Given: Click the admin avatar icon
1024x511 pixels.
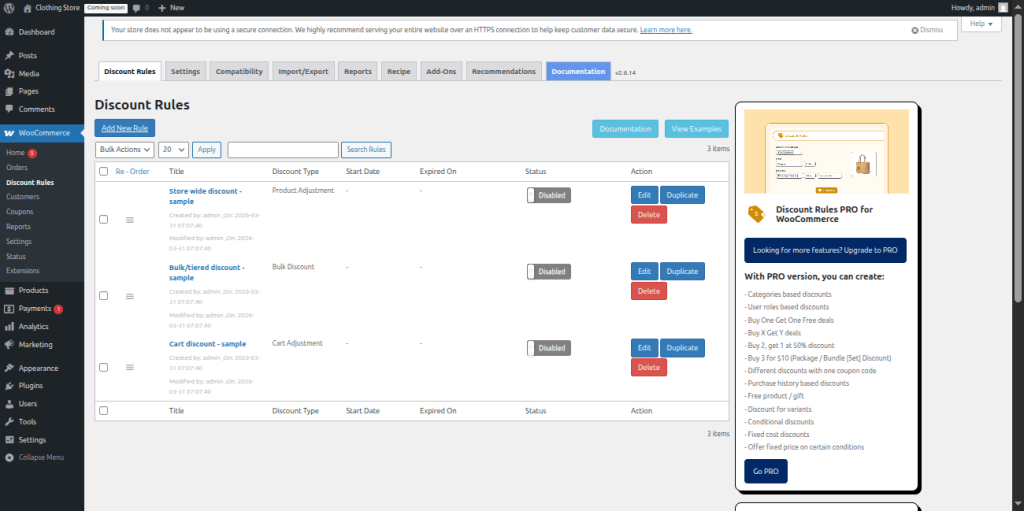Looking at the screenshot, I should [1002, 8].
